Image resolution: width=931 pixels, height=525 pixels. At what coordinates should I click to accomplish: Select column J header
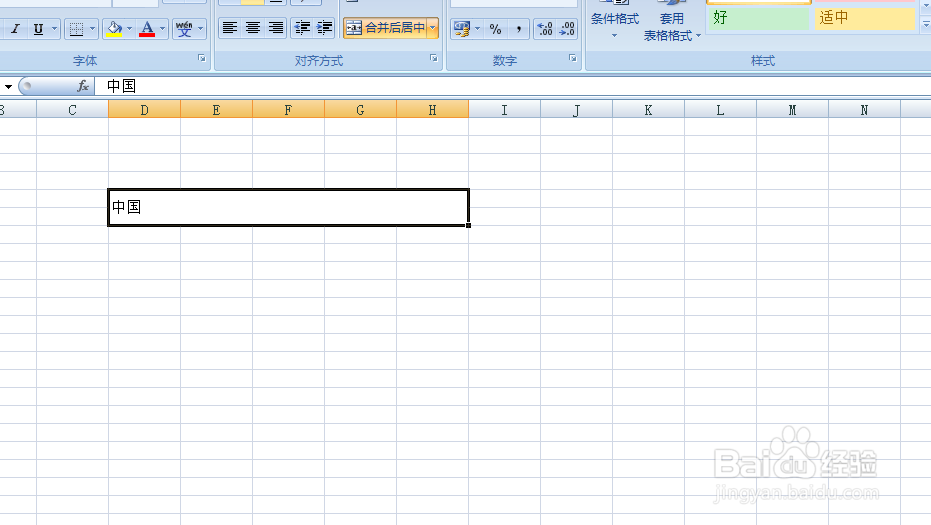[x=577, y=110]
